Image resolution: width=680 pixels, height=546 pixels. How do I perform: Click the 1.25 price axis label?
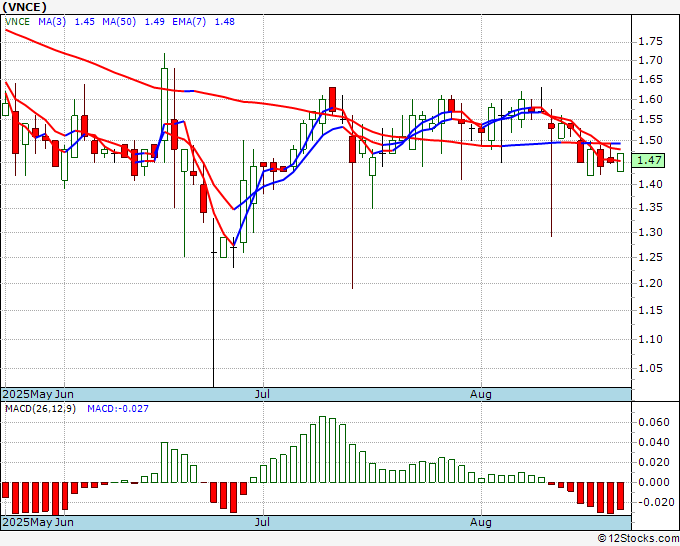point(651,257)
